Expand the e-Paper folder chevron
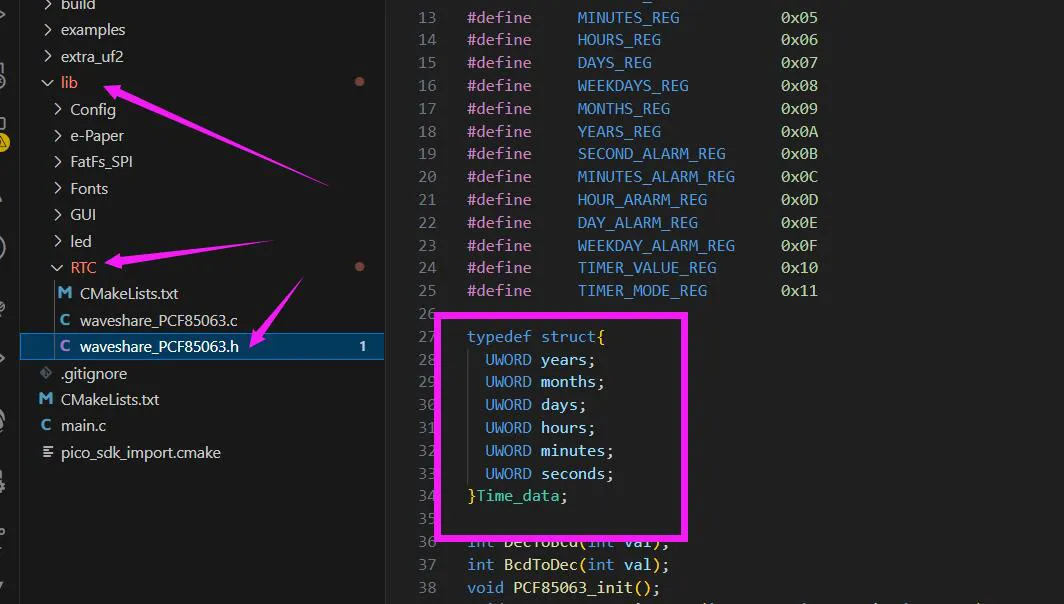The image size is (1064, 604). (x=58, y=135)
